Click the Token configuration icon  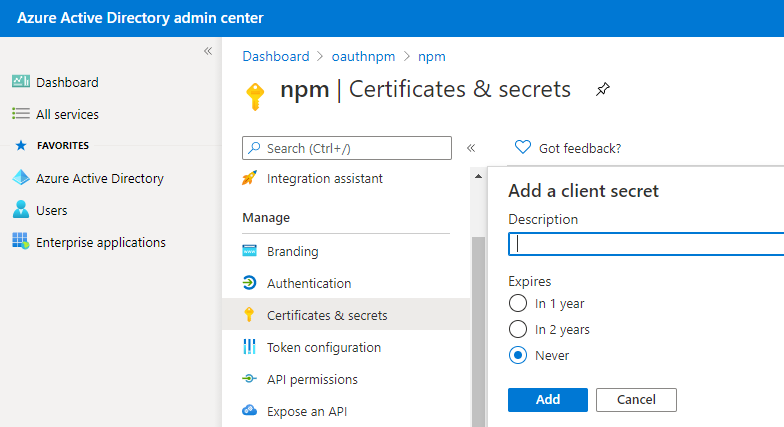(x=250, y=347)
